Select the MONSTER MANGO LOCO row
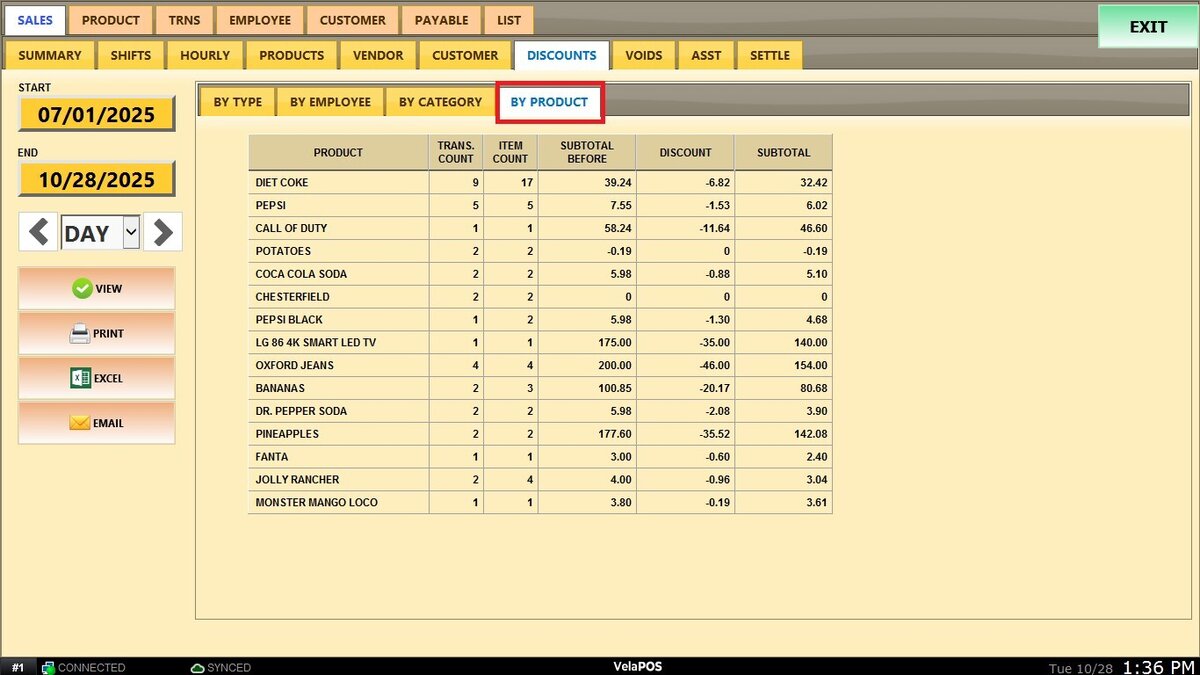The height and width of the screenshot is (675, 1200). coord(540,502)
